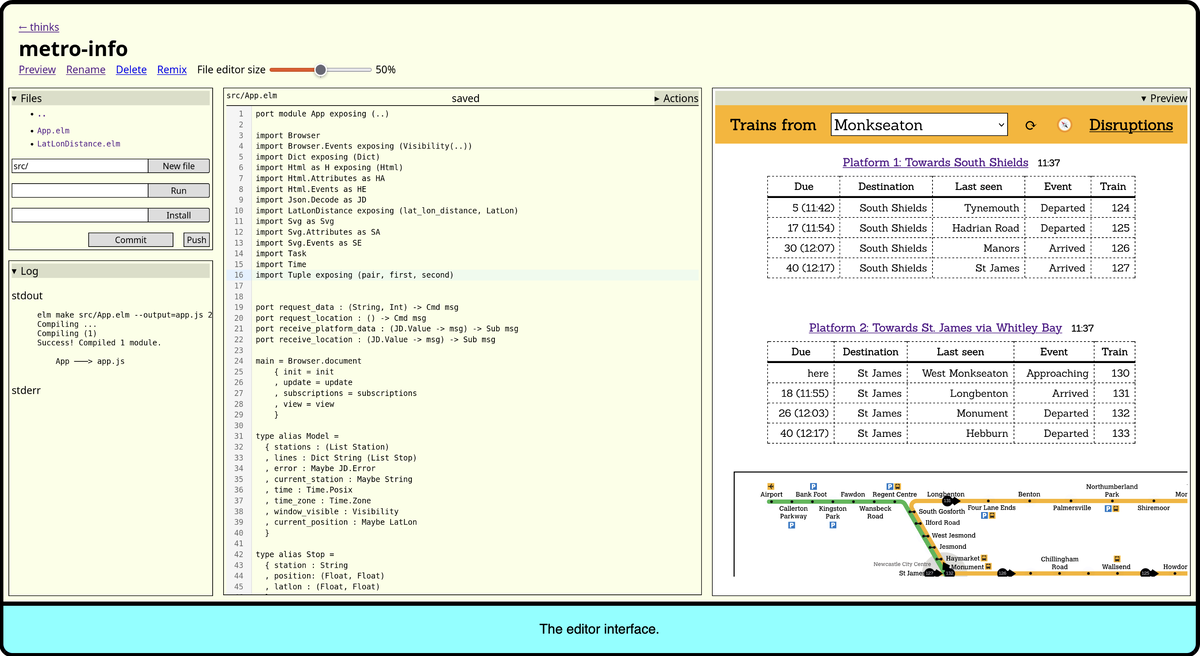
Task: Click the parking icon under Callerton Parkway
Action: tap(792, 525)
